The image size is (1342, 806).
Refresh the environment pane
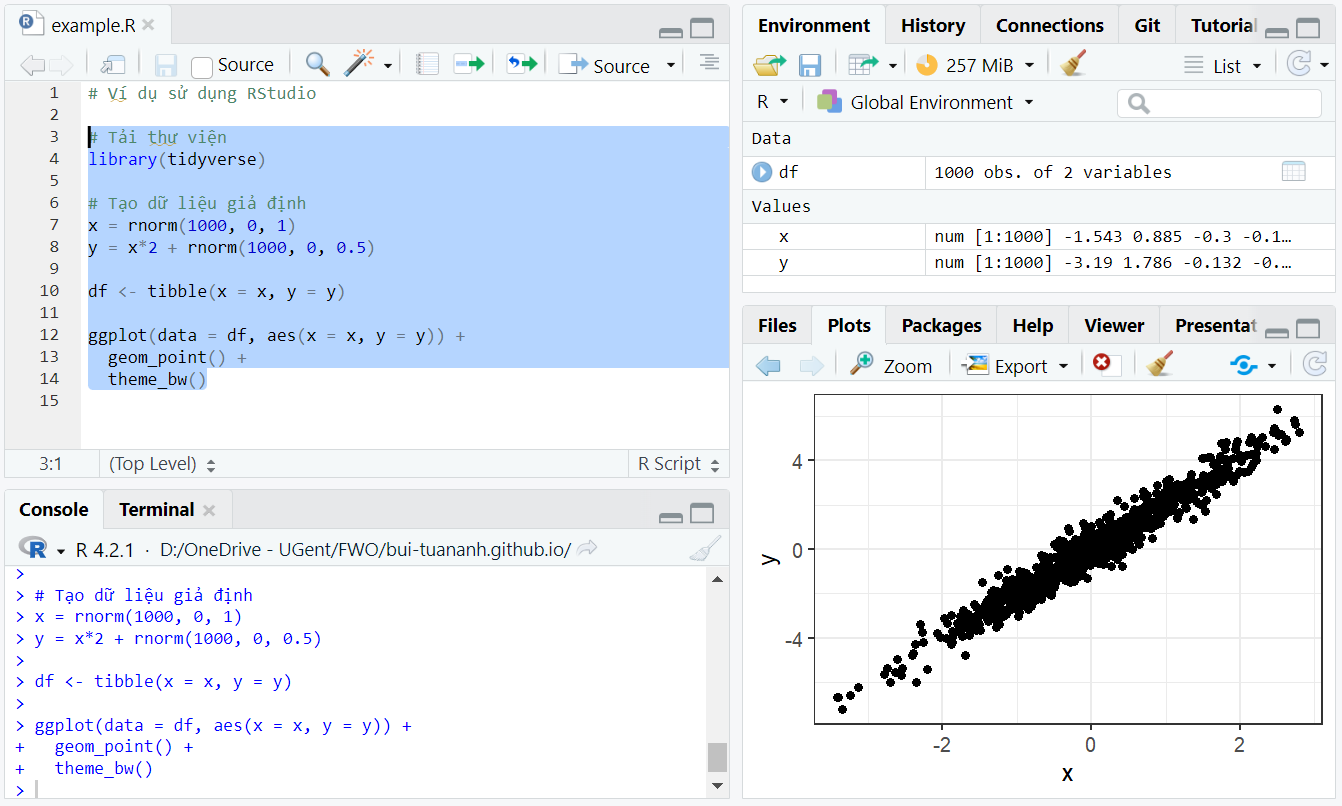point(1299,65)
